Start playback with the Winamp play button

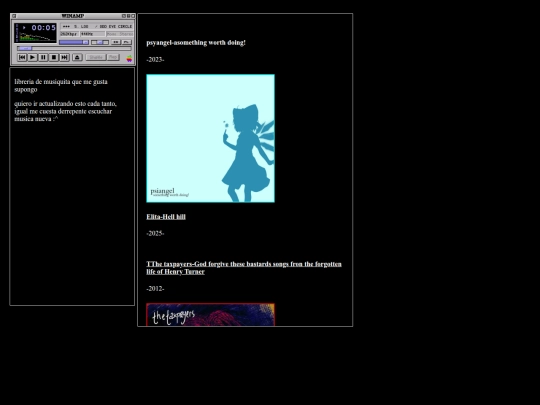point(32,58)
